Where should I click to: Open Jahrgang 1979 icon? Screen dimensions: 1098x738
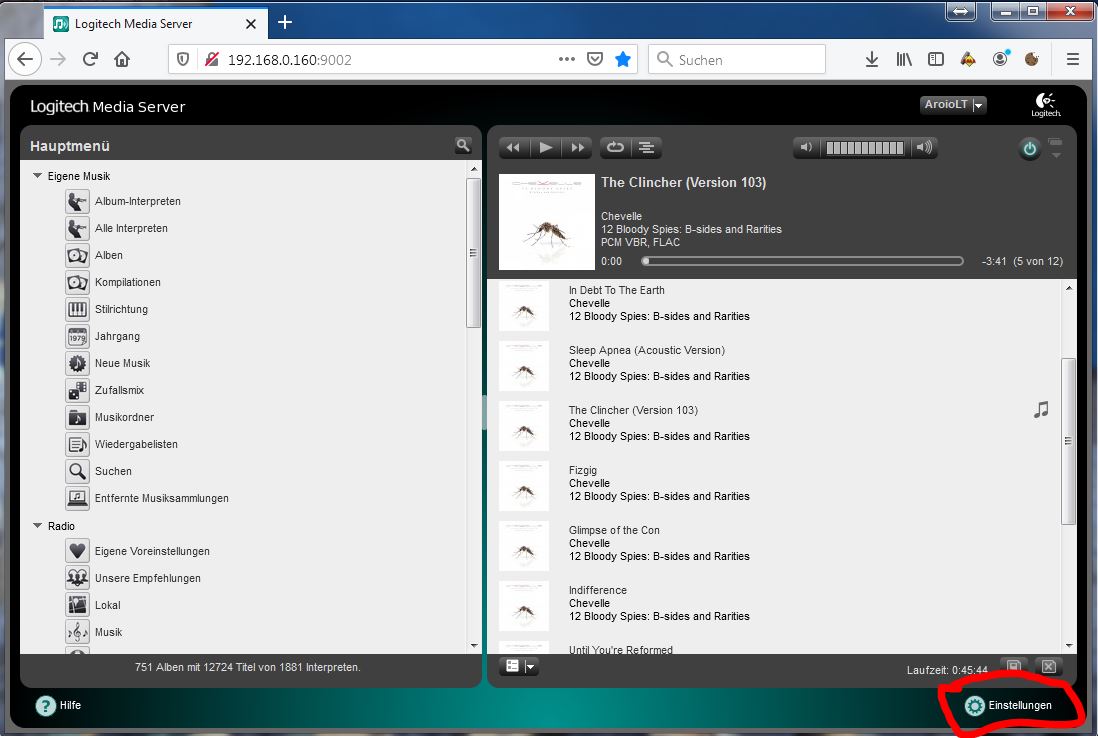pyautogui.click(x=77, y=337)
